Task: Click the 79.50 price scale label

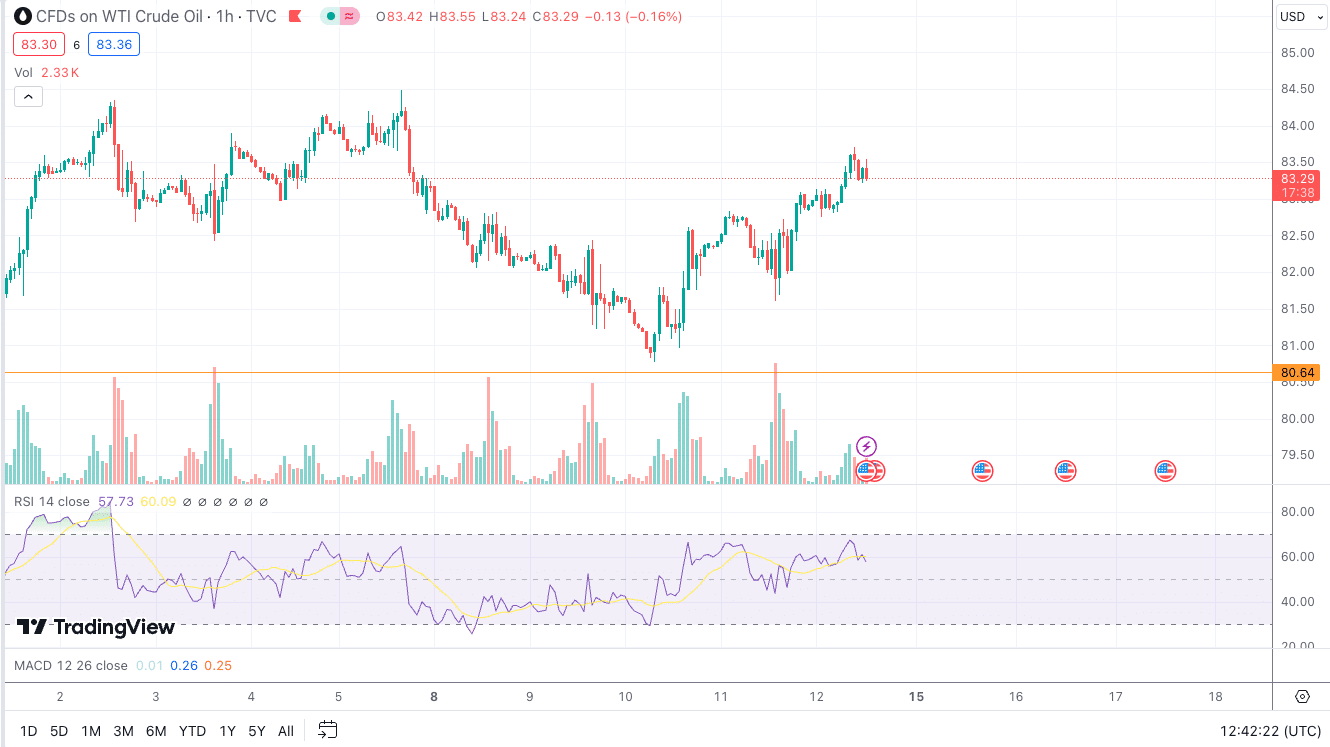Action: (1297, 455)
